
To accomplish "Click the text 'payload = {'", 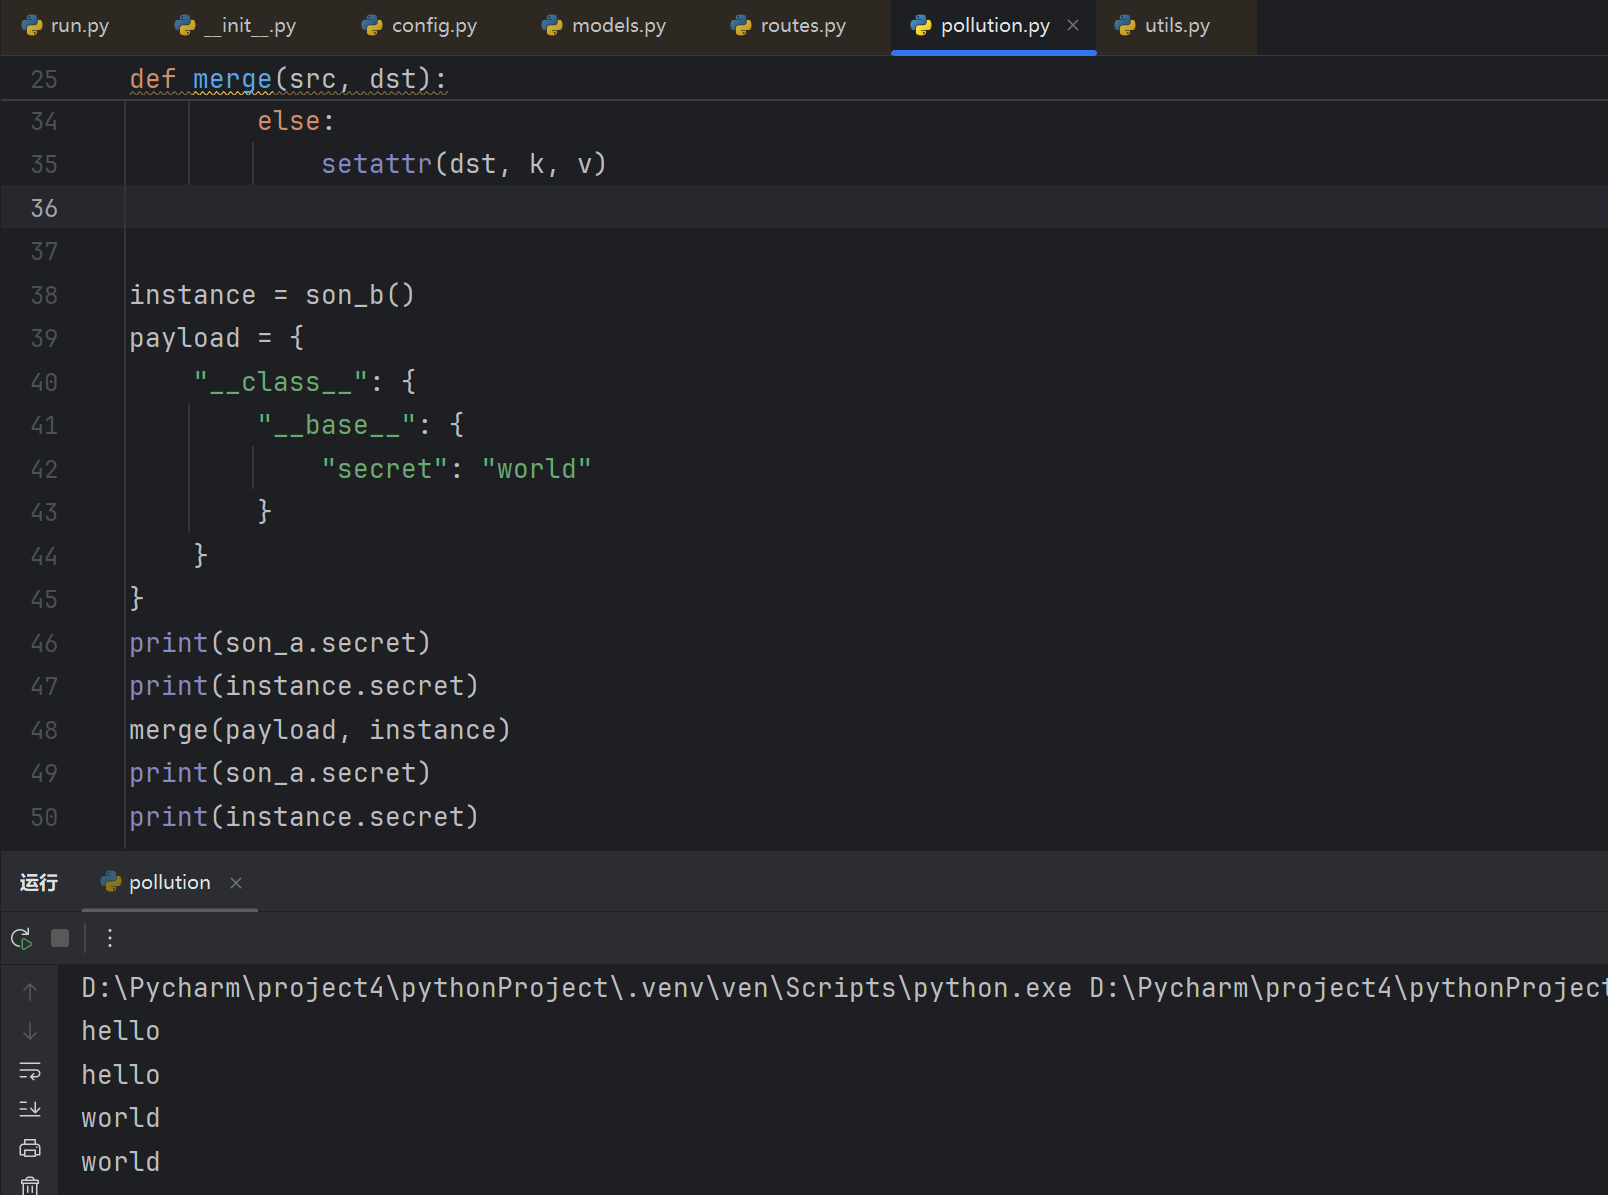I will [217, 338].
